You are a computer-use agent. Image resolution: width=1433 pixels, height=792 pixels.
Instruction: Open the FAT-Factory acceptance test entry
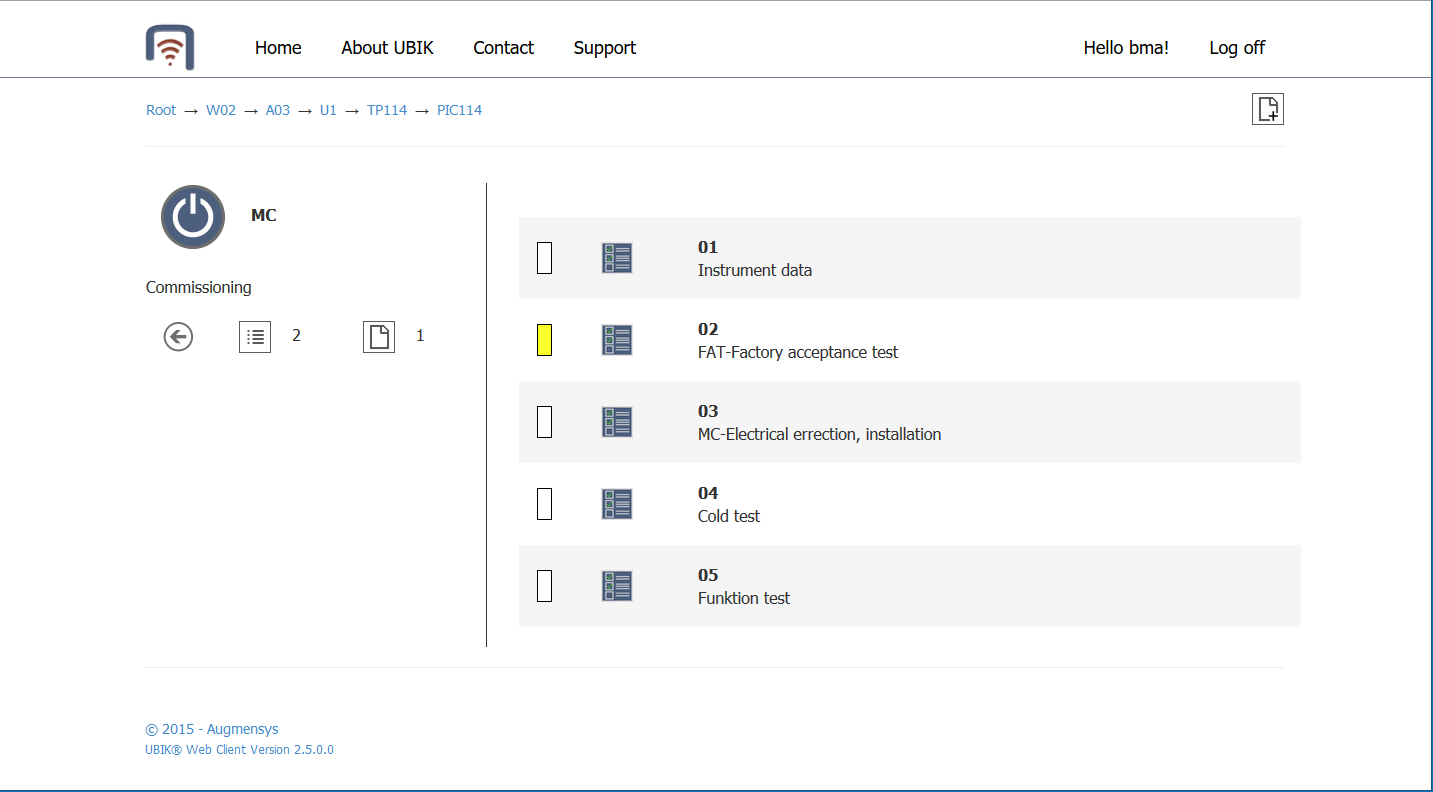pos(797,352)
